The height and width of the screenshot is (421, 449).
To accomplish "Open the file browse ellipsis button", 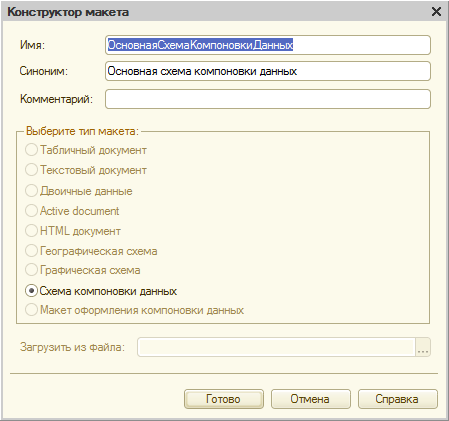I will coord(423,347).
